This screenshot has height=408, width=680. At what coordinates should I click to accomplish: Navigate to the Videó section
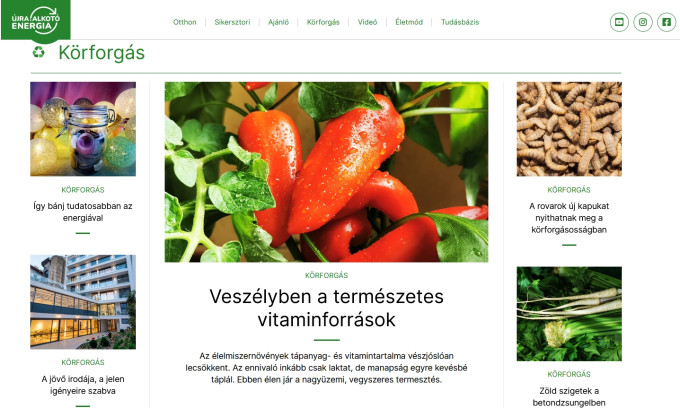pyautogui.click(x=367, y=22)
